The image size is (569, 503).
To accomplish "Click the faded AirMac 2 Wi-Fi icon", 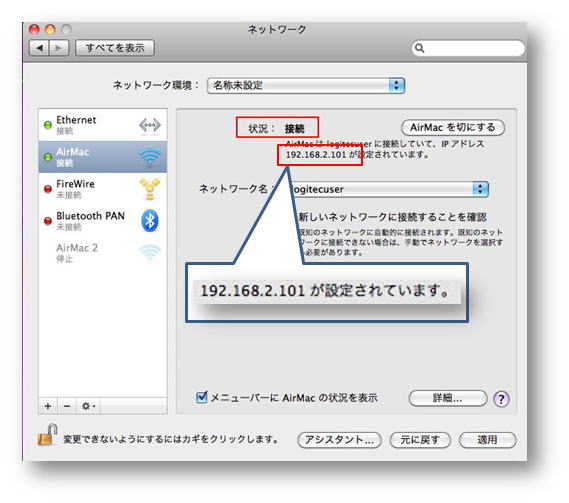I will tap(150, 253).
